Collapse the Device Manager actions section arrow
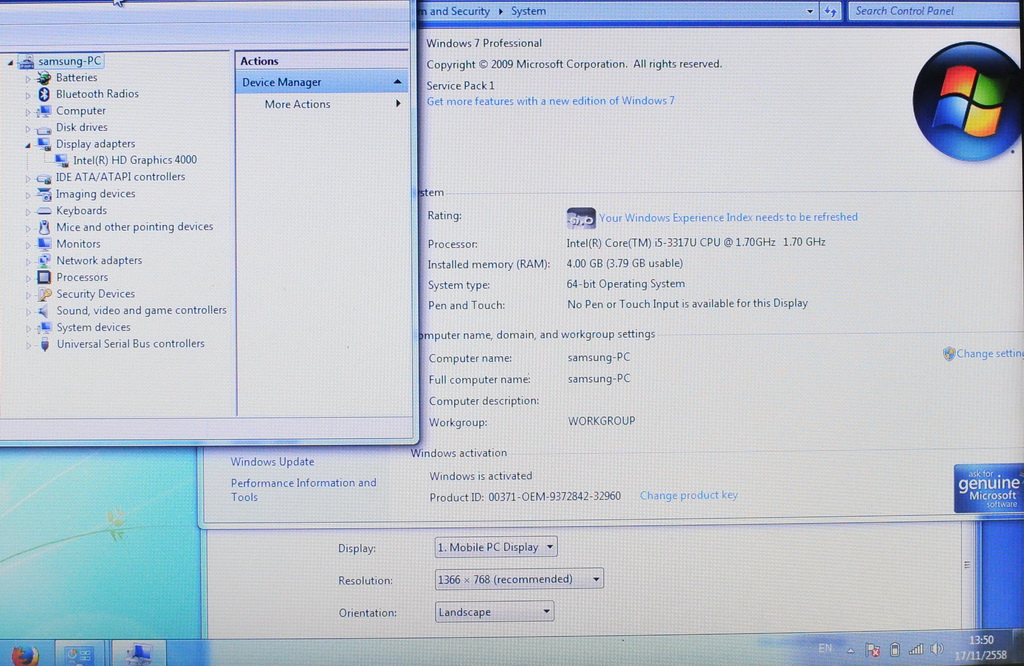The width and height of the screenshot is (1024, 666). click(x=397, y=82)
